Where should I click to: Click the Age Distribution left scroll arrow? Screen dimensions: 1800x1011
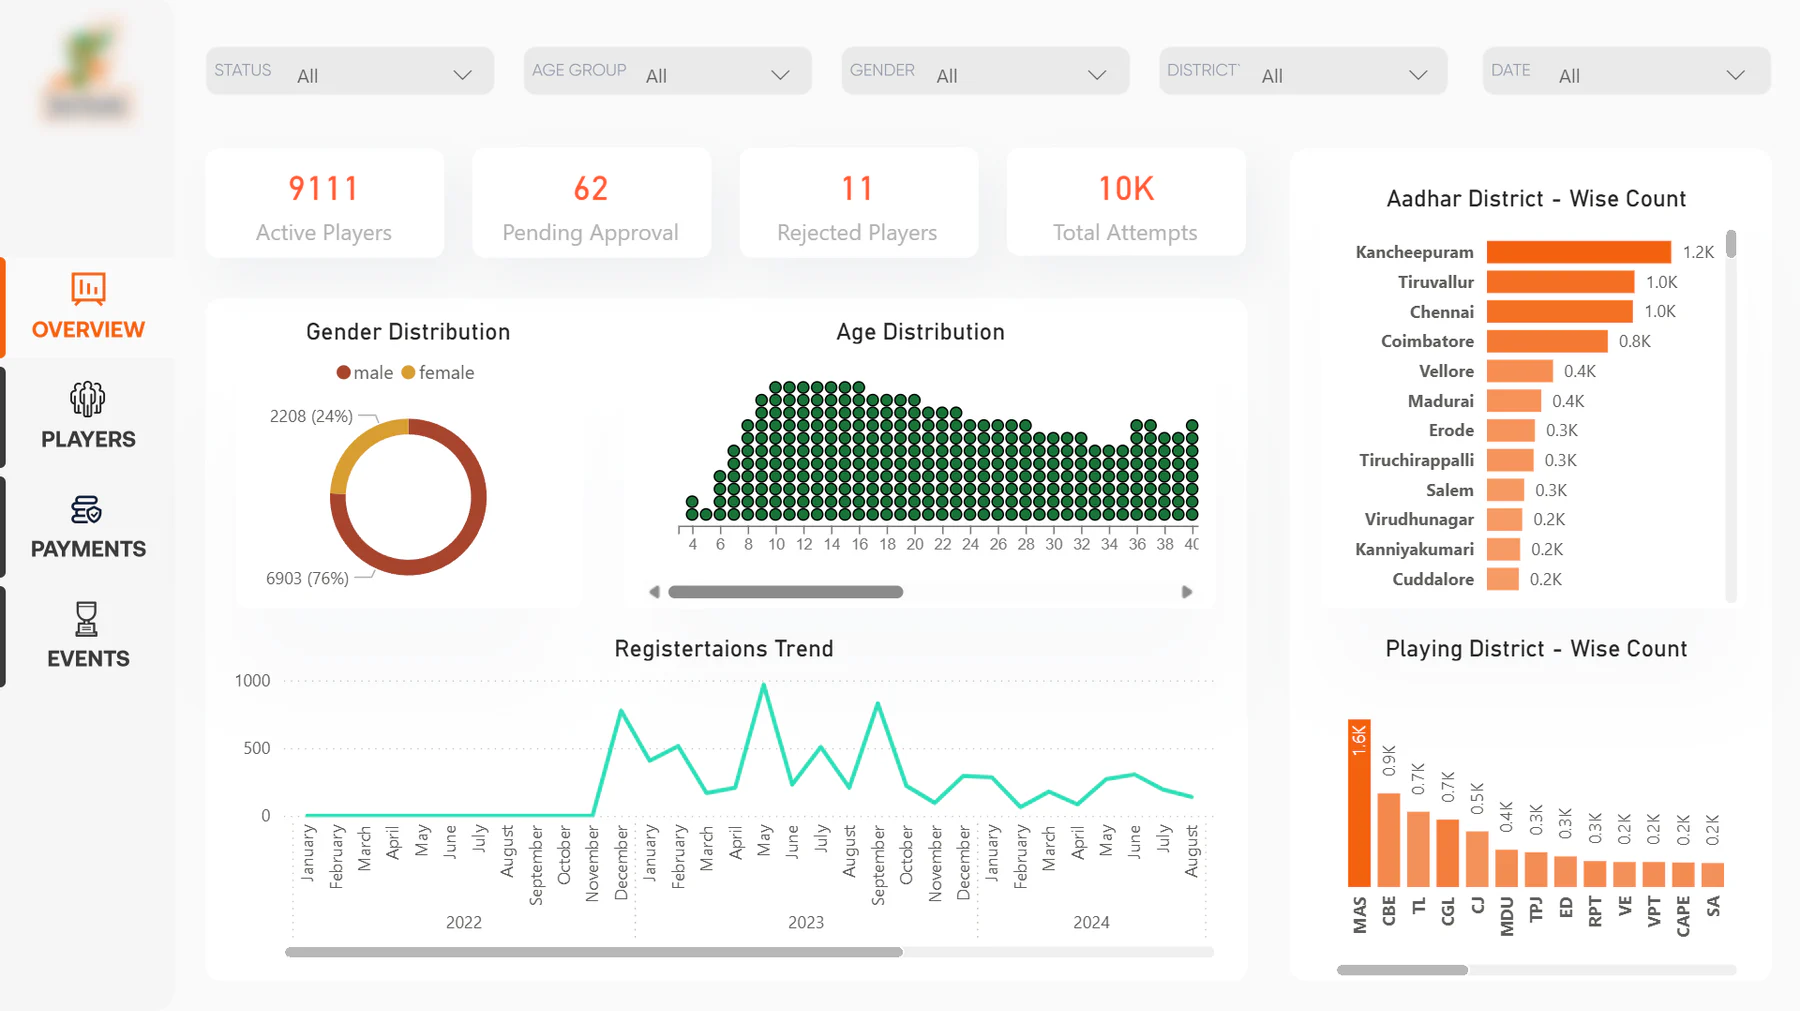pos(654,592)
